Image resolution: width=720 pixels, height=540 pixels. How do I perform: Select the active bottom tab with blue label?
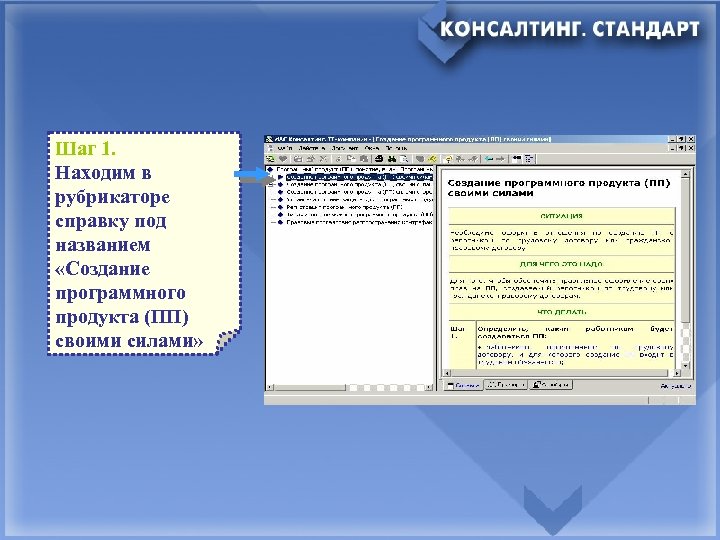(463, 385)
